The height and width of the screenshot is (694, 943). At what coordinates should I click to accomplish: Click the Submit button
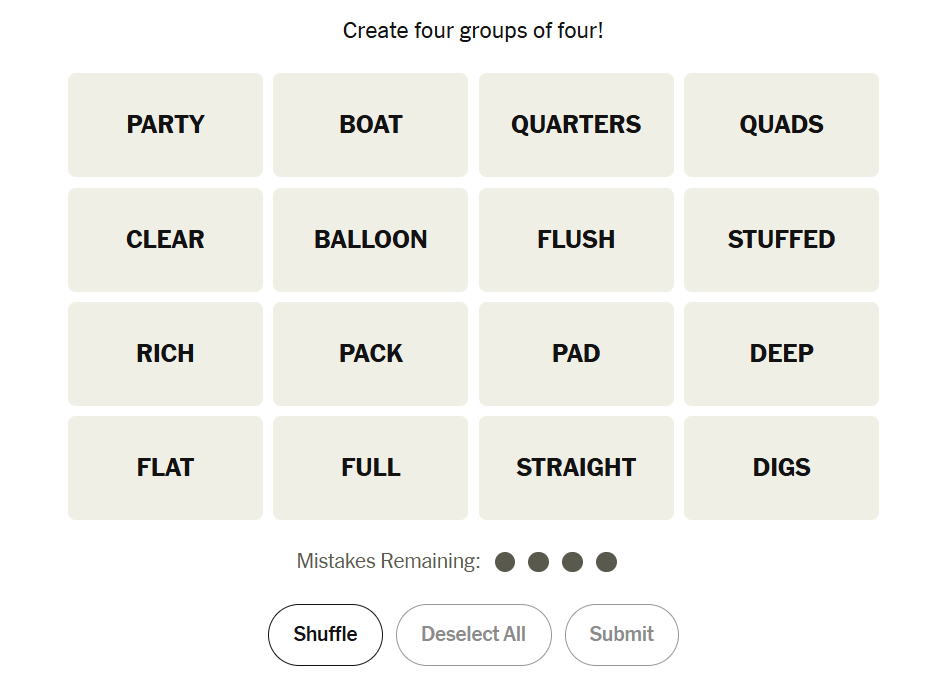click(621, 635)
